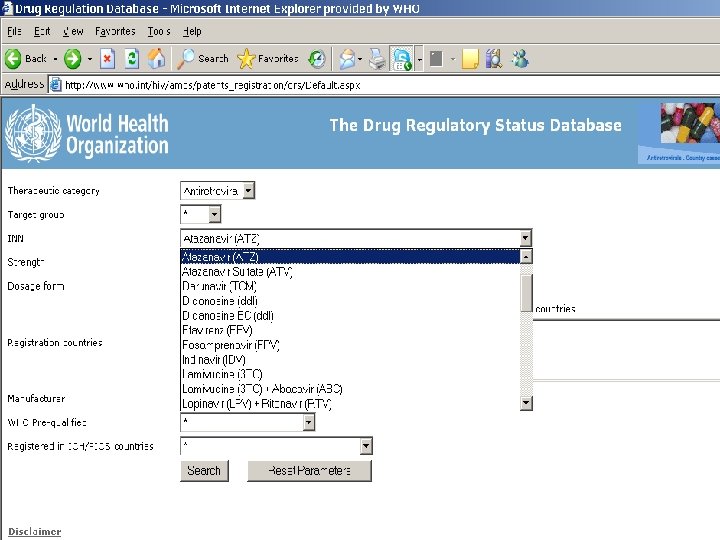Open the Favorites menu
The width and height of the screenshot is (720, 540).
pyautogui.click(x=115, y=31)
